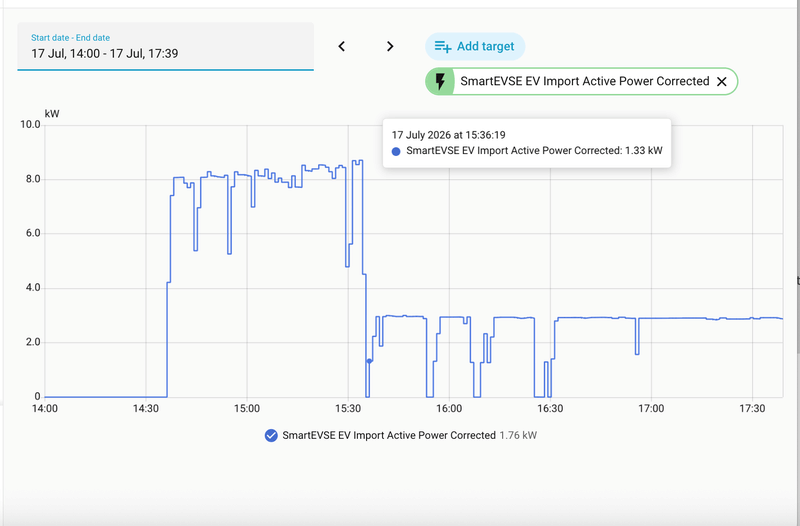The width and height of the screenshot is (800, 526).
Task: Advance to the next date range arrow
Action: 390,46
